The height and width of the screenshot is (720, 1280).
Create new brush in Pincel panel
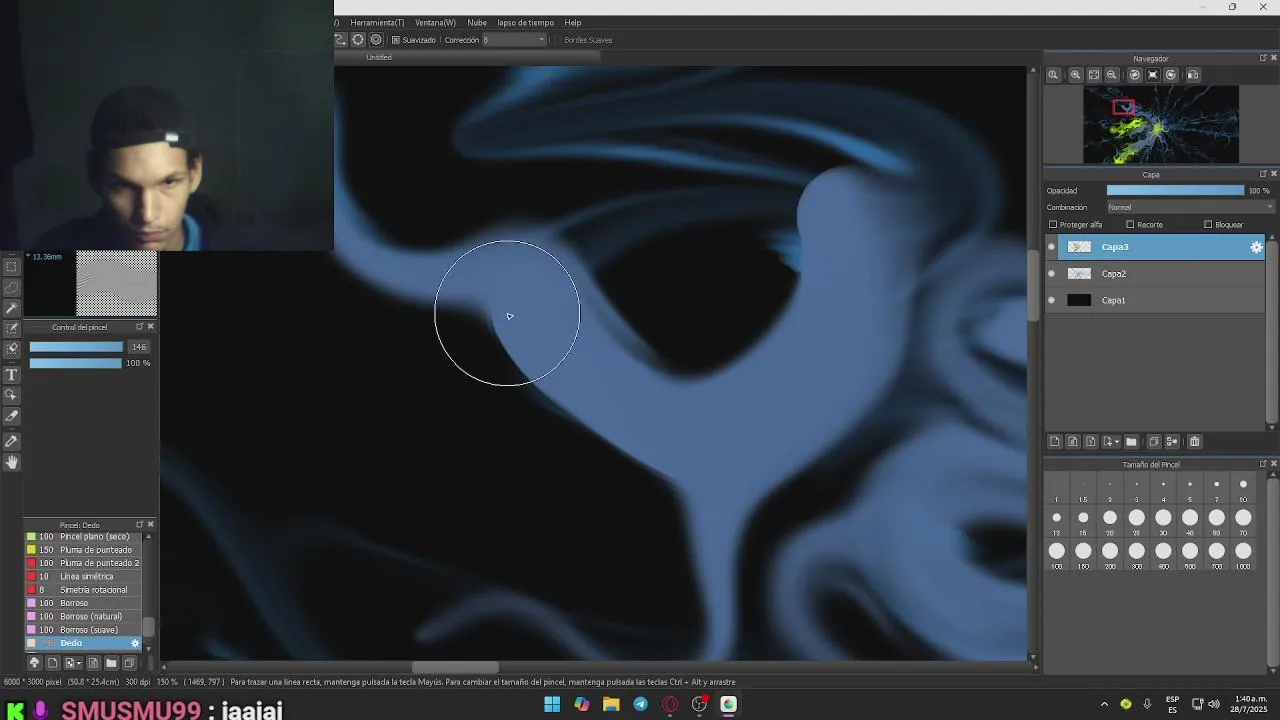click(53, 663)
